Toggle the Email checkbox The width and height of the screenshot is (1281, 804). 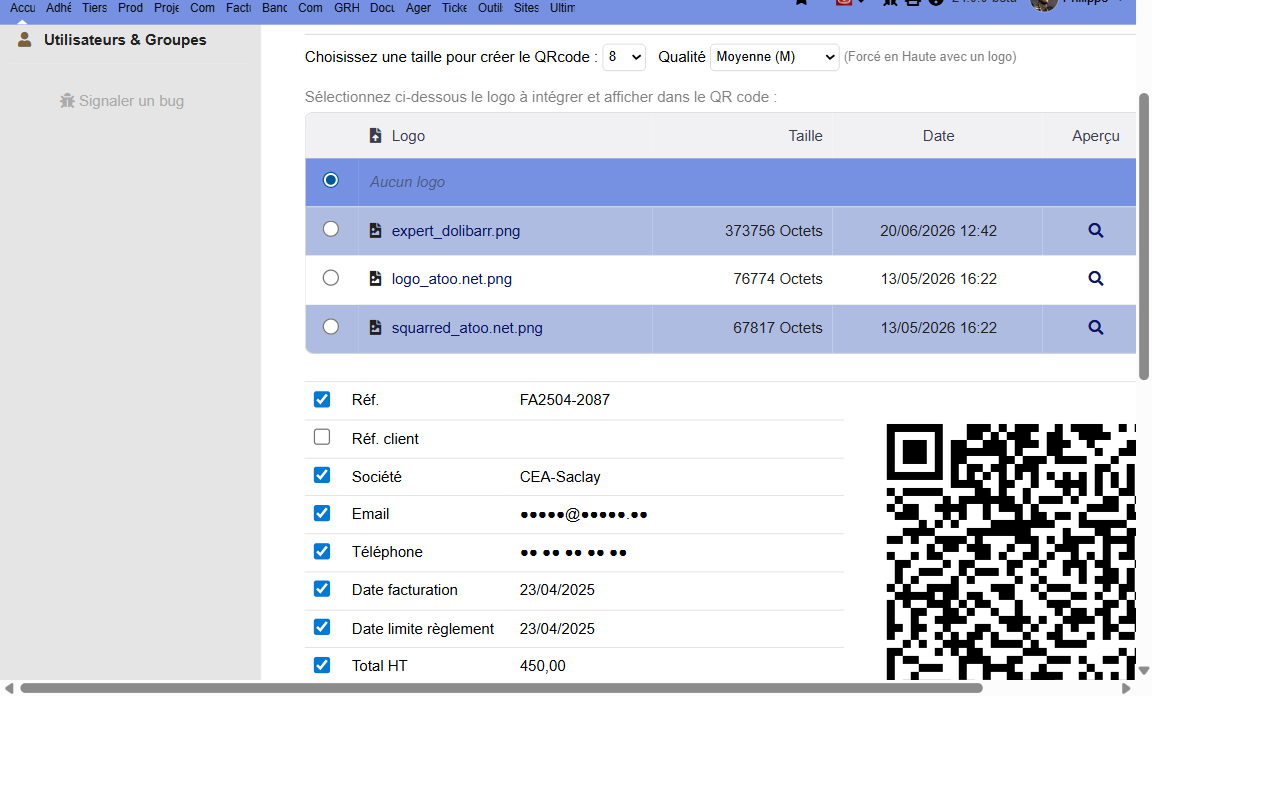[322, 513]
